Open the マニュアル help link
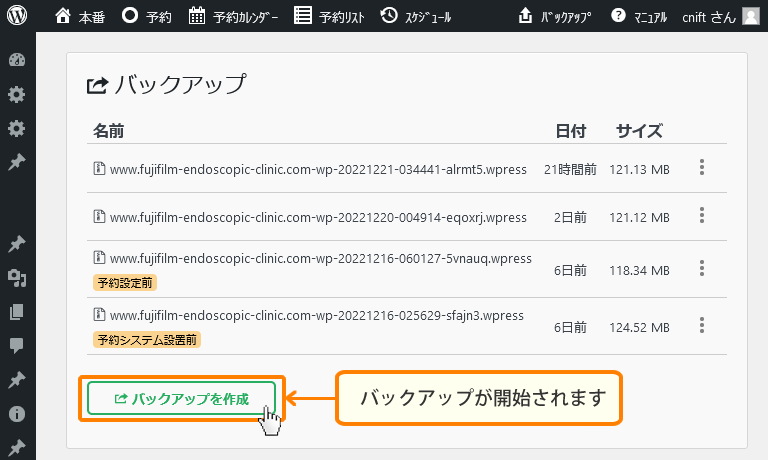This screenshot has height=460, width=768. [x=639, y=16]
